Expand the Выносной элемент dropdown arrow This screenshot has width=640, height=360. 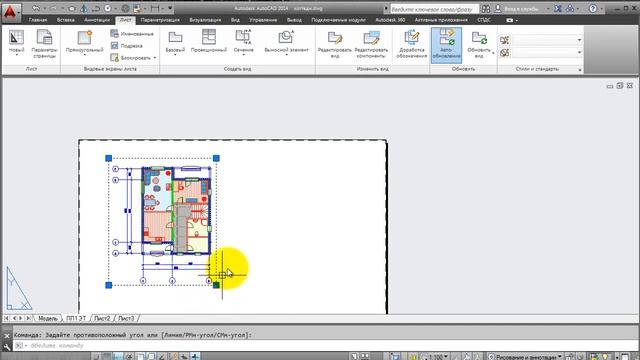(287, 55)
